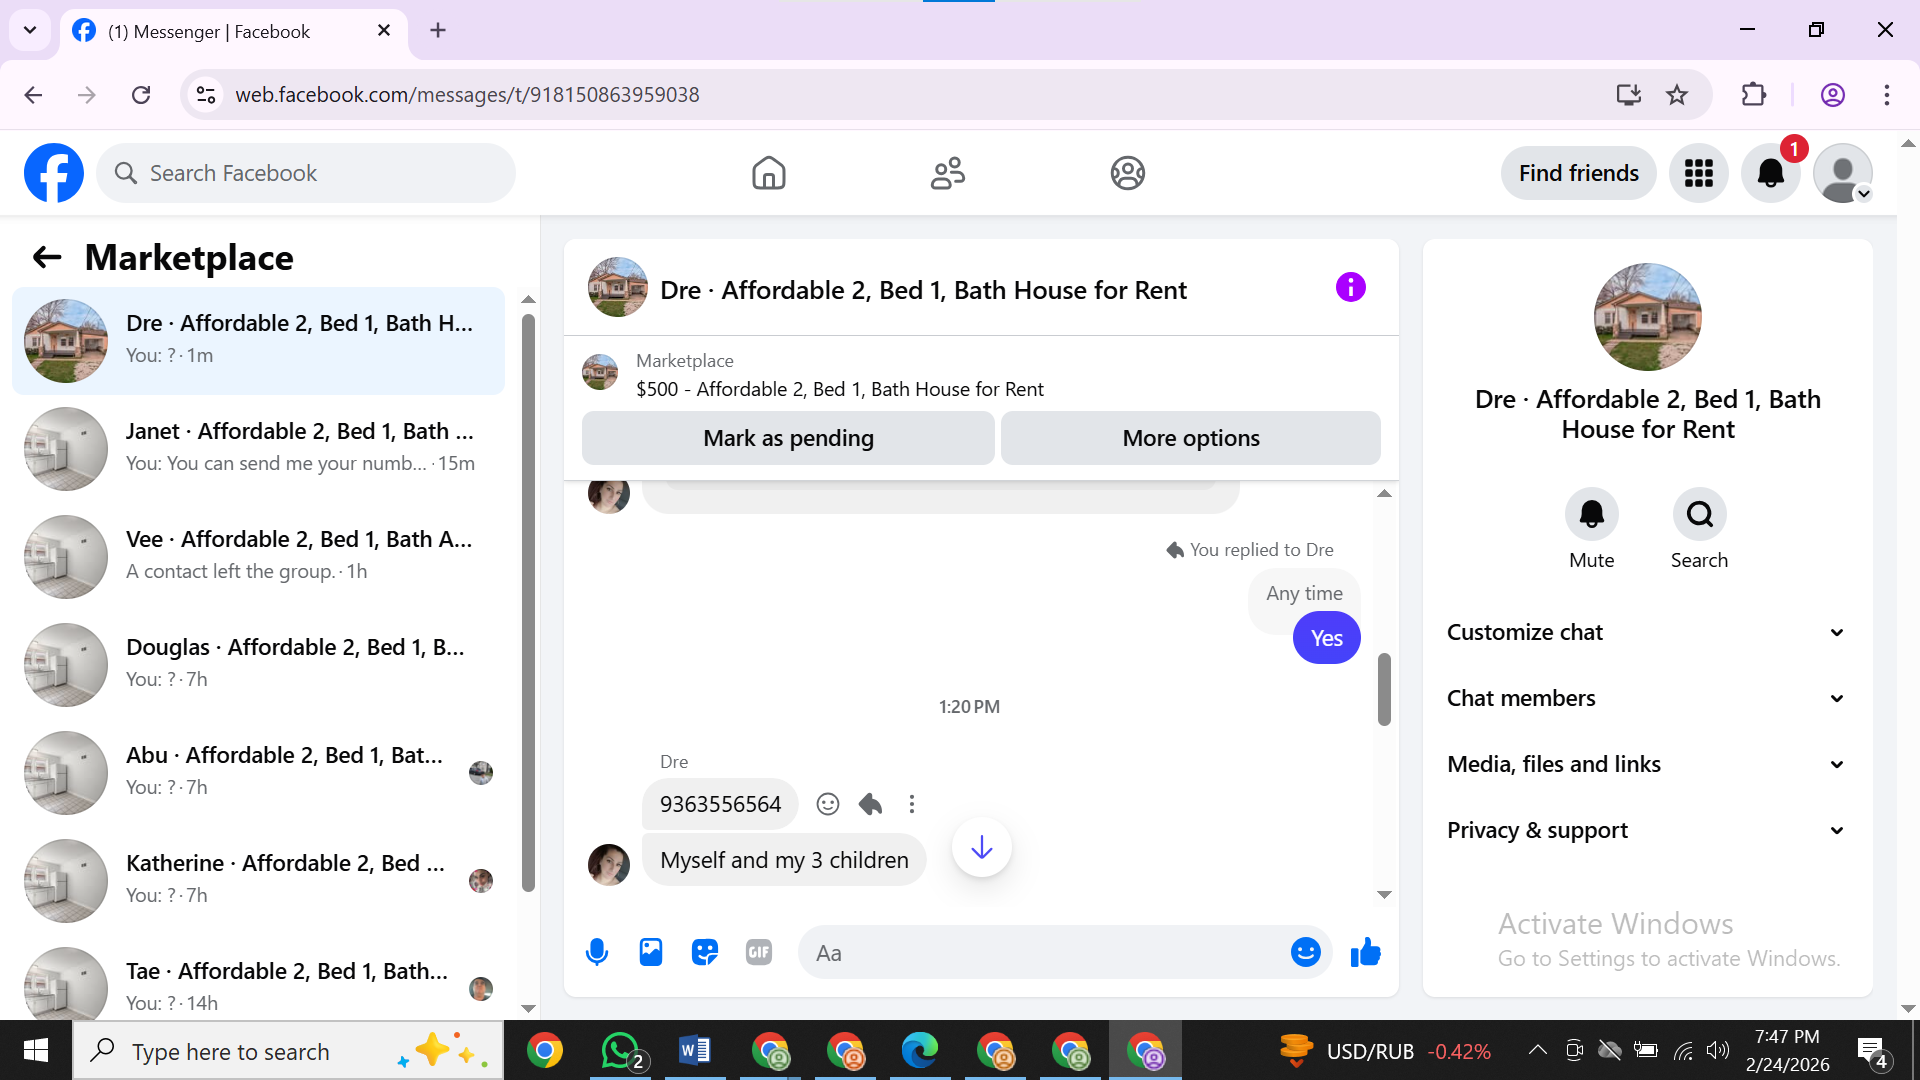Send a thumbs-up like

coord(1365,952)
